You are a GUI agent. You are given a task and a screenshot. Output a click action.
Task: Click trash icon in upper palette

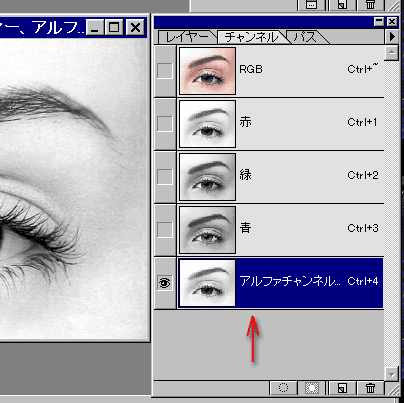(370, 4)
